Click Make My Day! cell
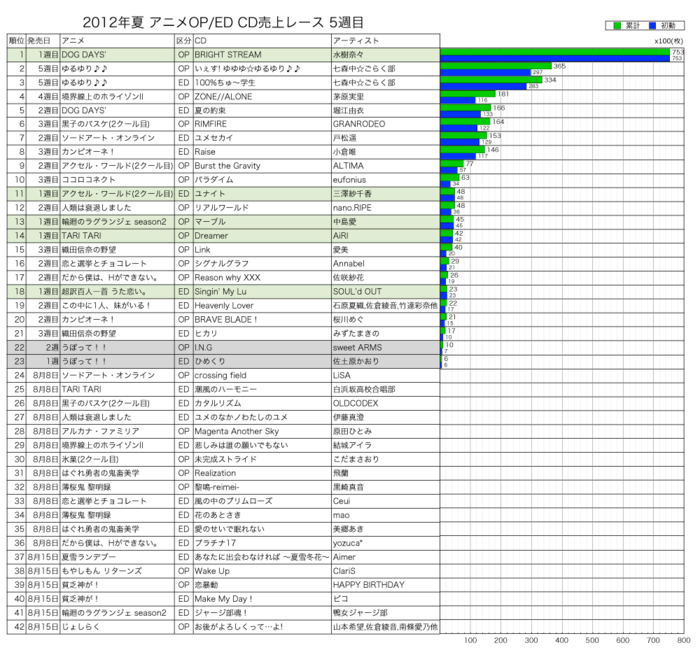 [262, 599]
